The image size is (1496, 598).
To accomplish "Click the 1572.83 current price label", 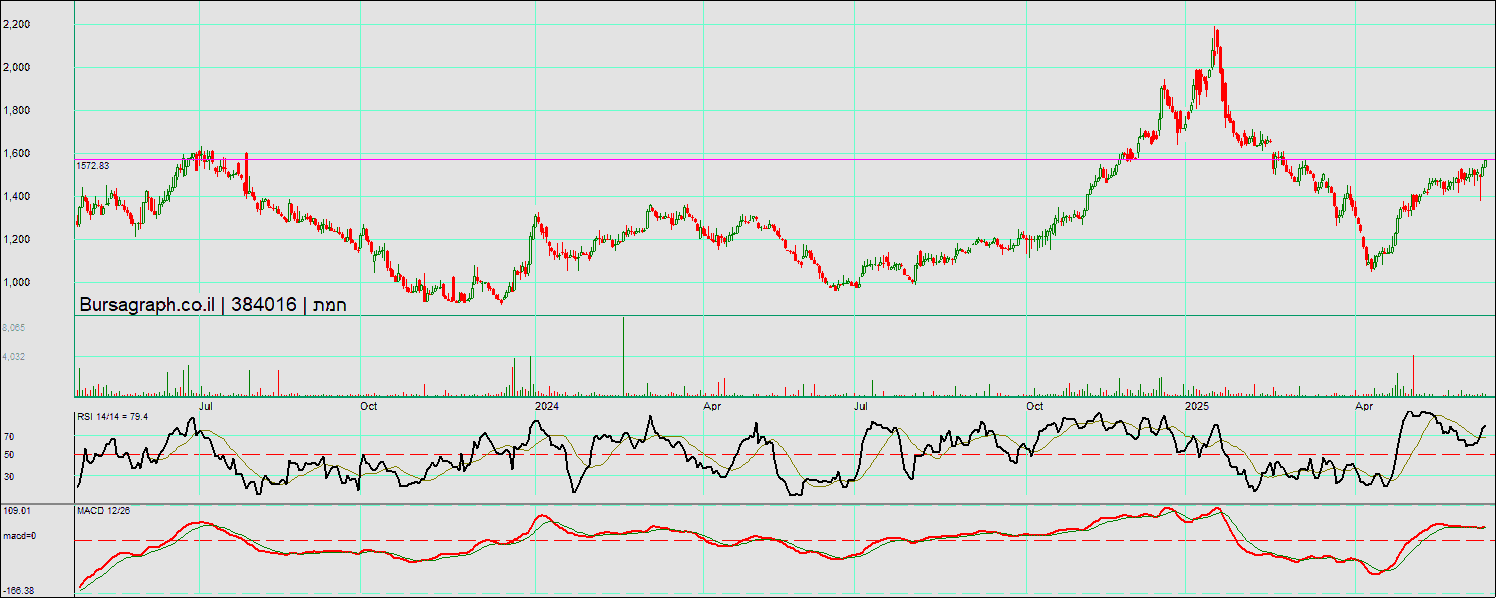I will point(92,166).
